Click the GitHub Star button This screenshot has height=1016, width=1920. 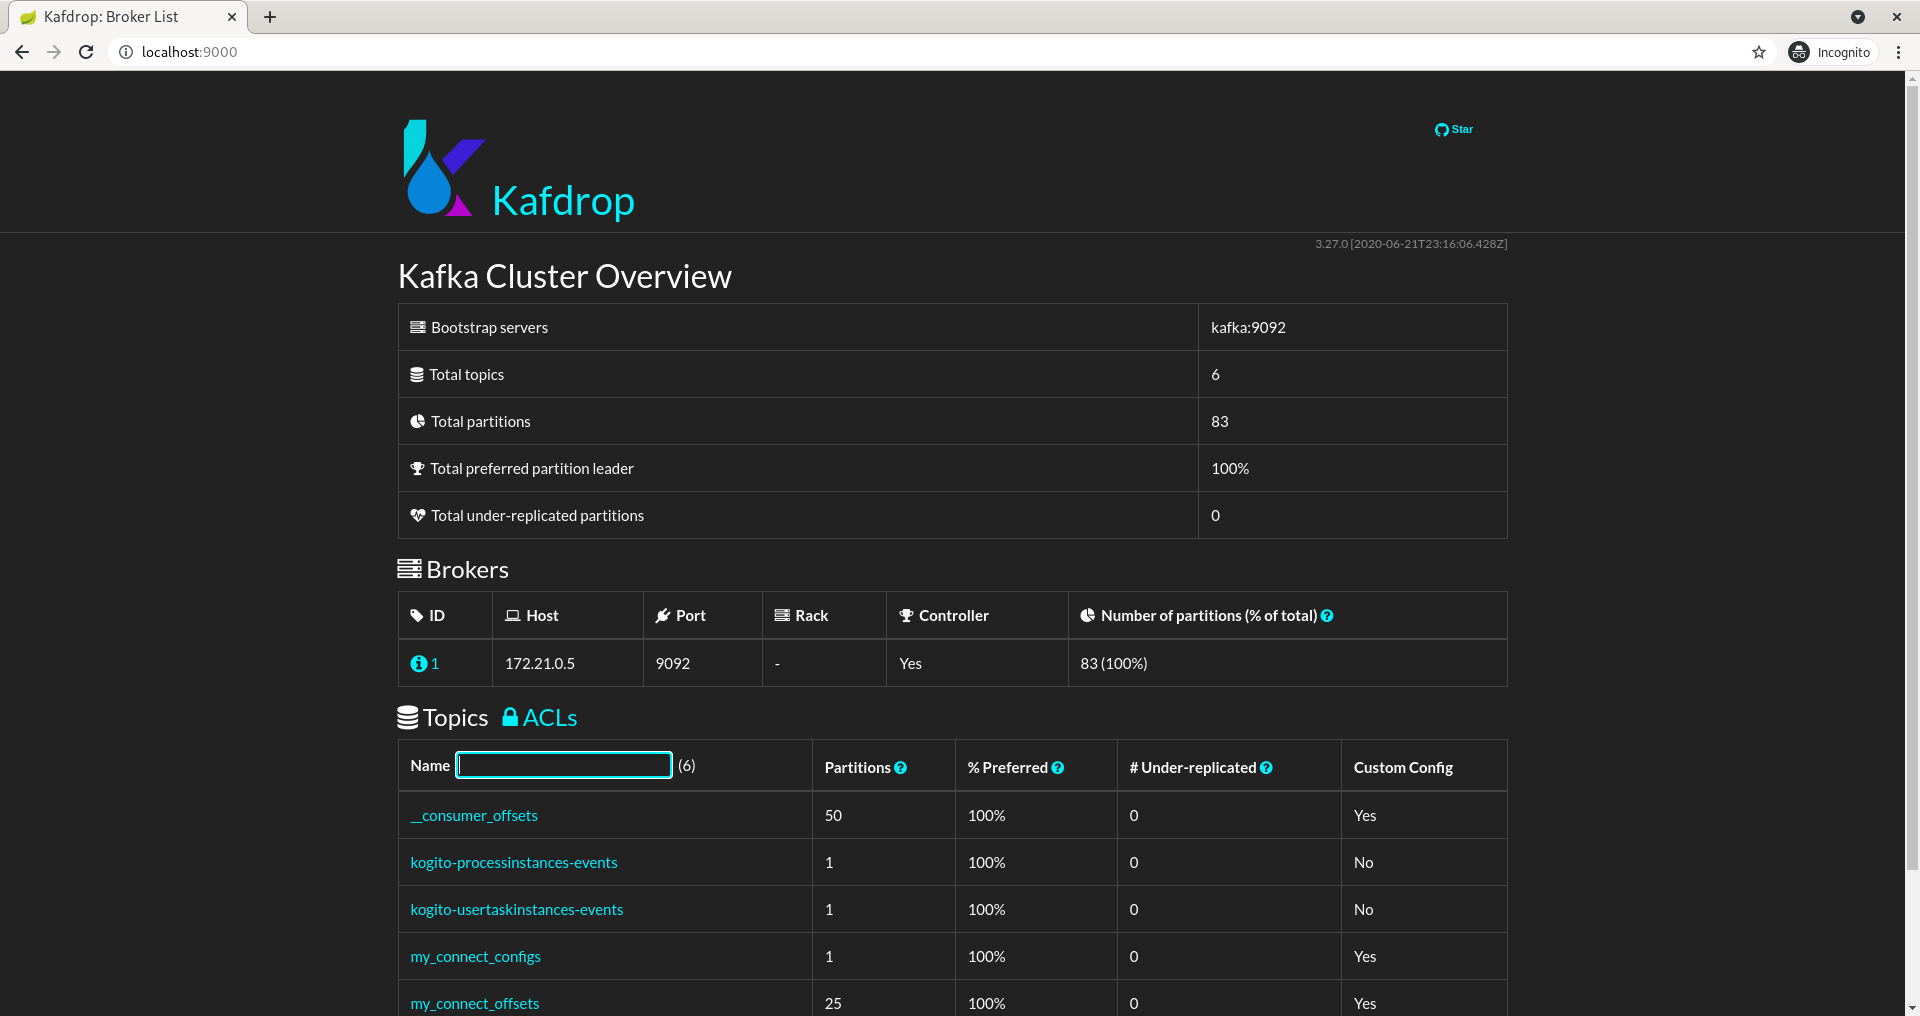(1454, 130)
